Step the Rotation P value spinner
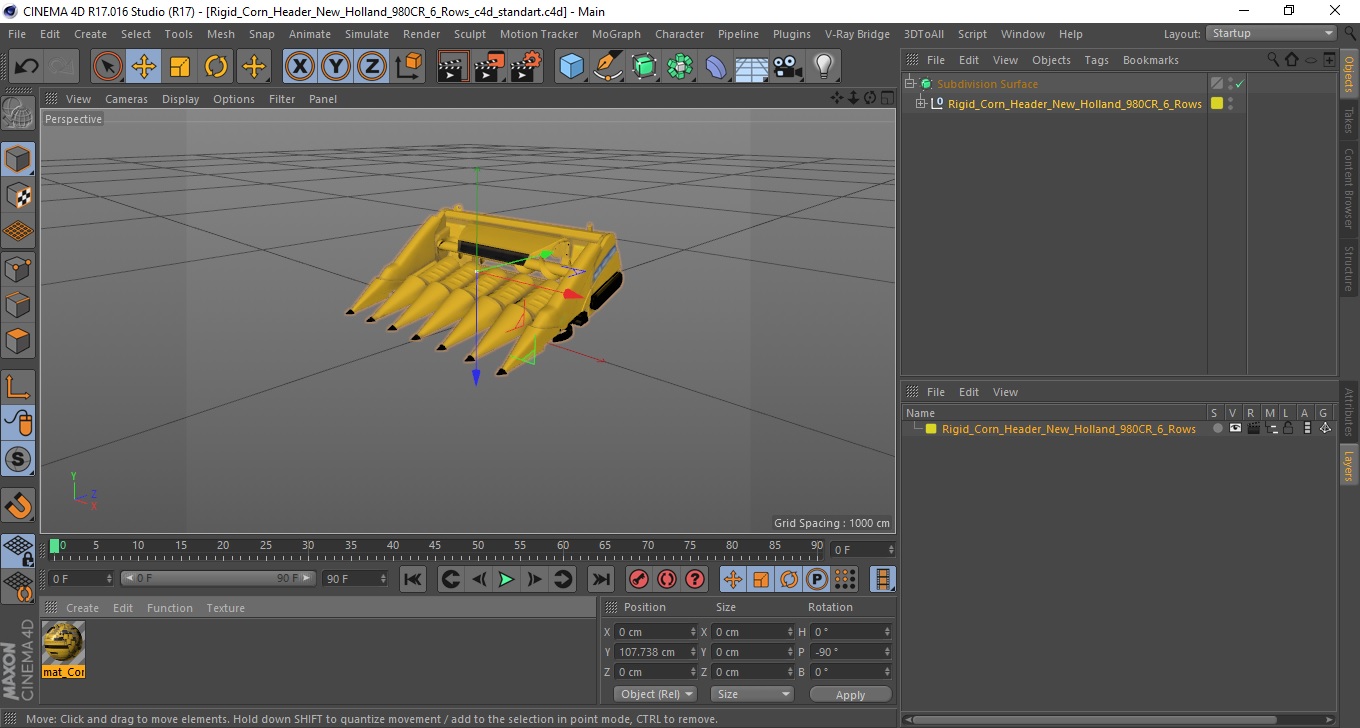Image resolution: width=1360 pixels, height=728 pixels. [x=886, y=652]
